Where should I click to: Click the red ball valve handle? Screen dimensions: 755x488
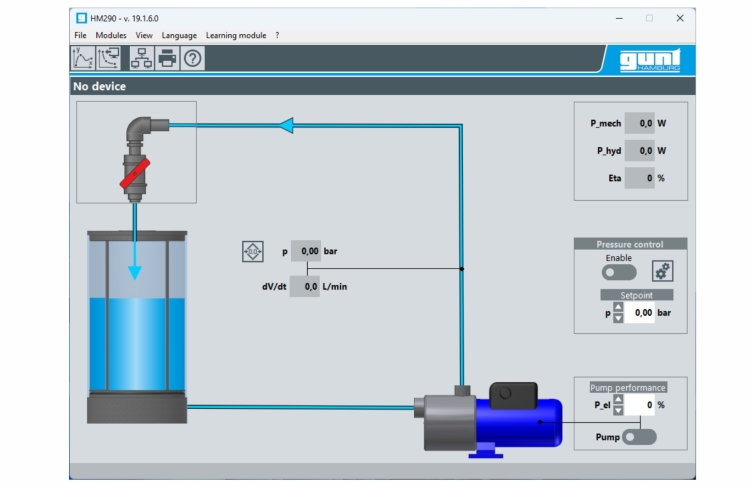point(135,173)
